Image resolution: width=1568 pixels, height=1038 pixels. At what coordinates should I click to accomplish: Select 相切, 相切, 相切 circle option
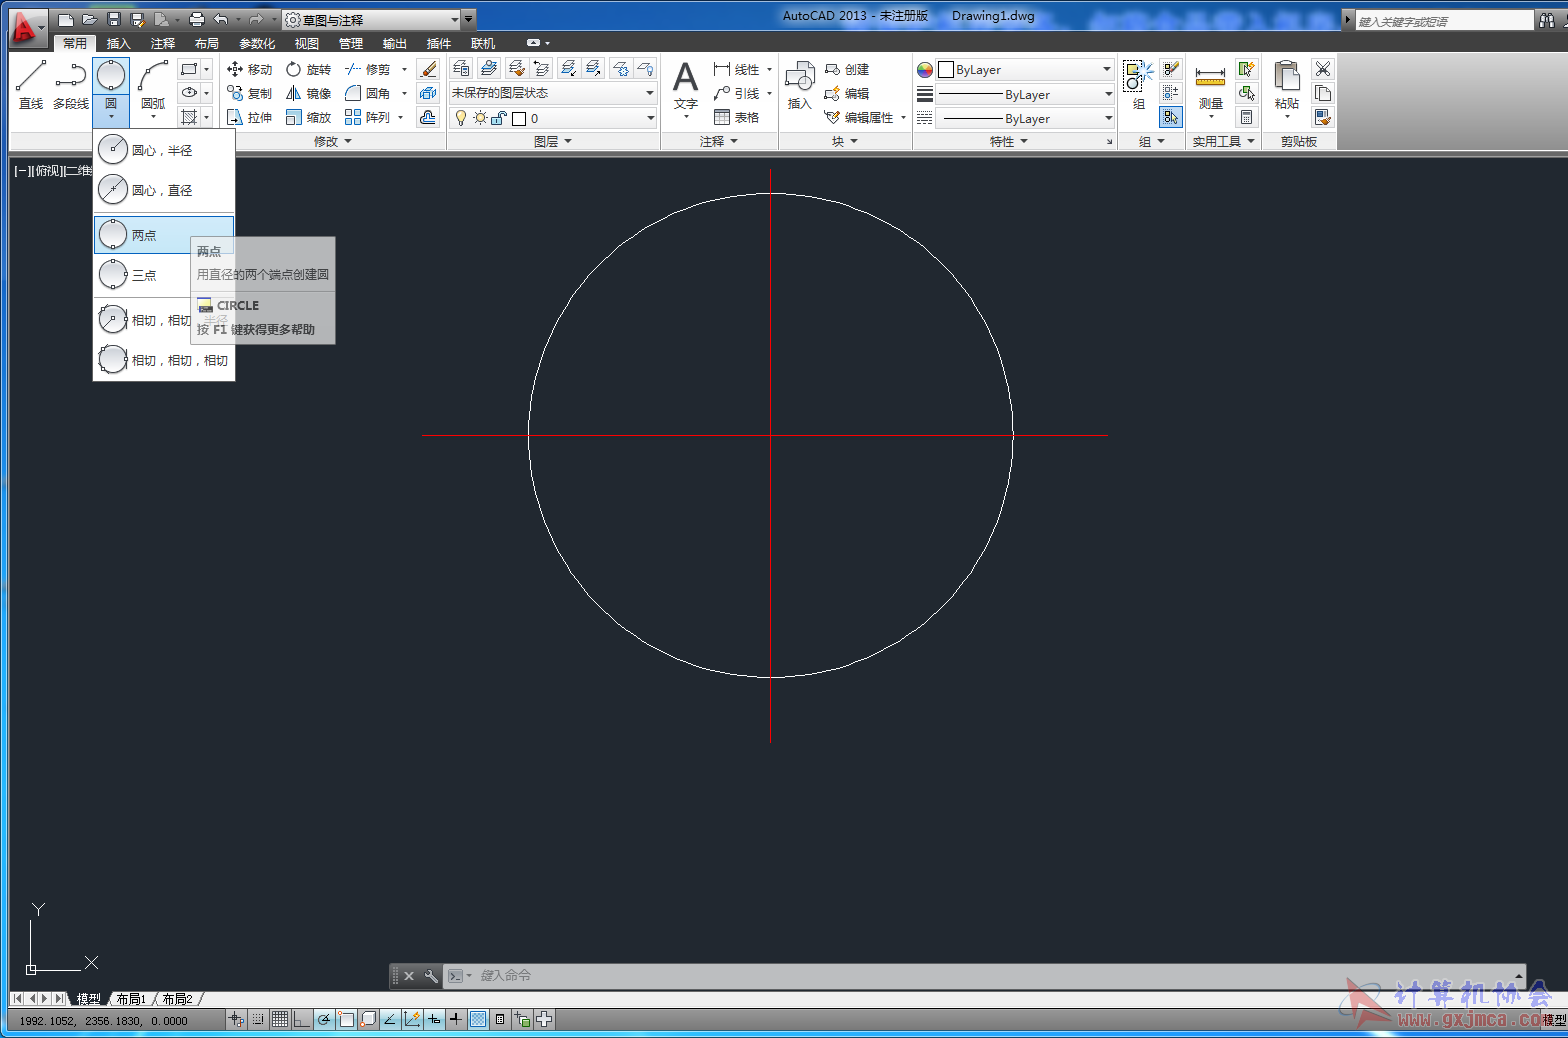164,360
